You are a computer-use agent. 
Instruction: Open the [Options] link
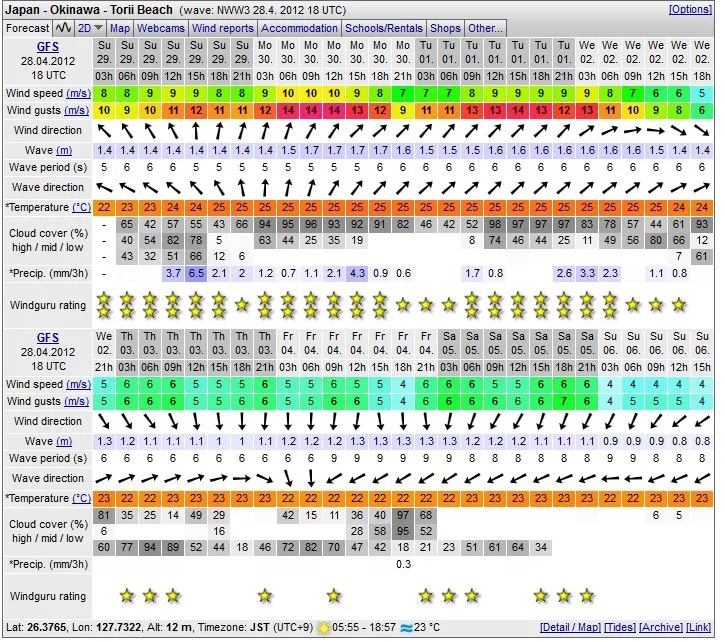(690, 9)
